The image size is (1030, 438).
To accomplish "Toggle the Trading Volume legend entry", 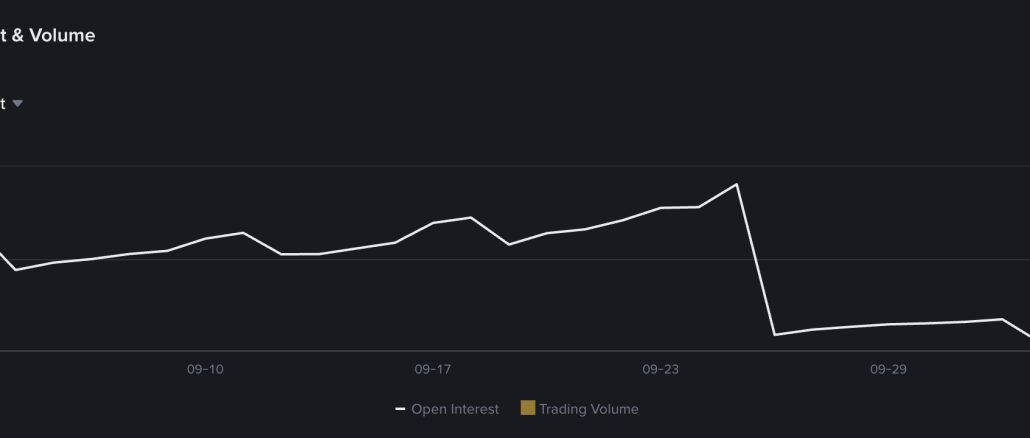I will tap(579, 408).
